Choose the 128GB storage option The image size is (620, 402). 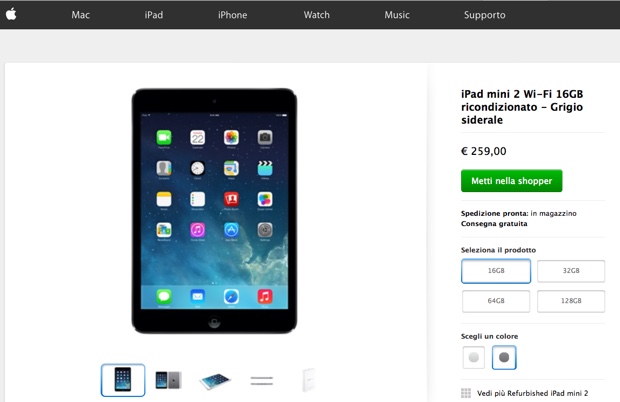[571, 301]
